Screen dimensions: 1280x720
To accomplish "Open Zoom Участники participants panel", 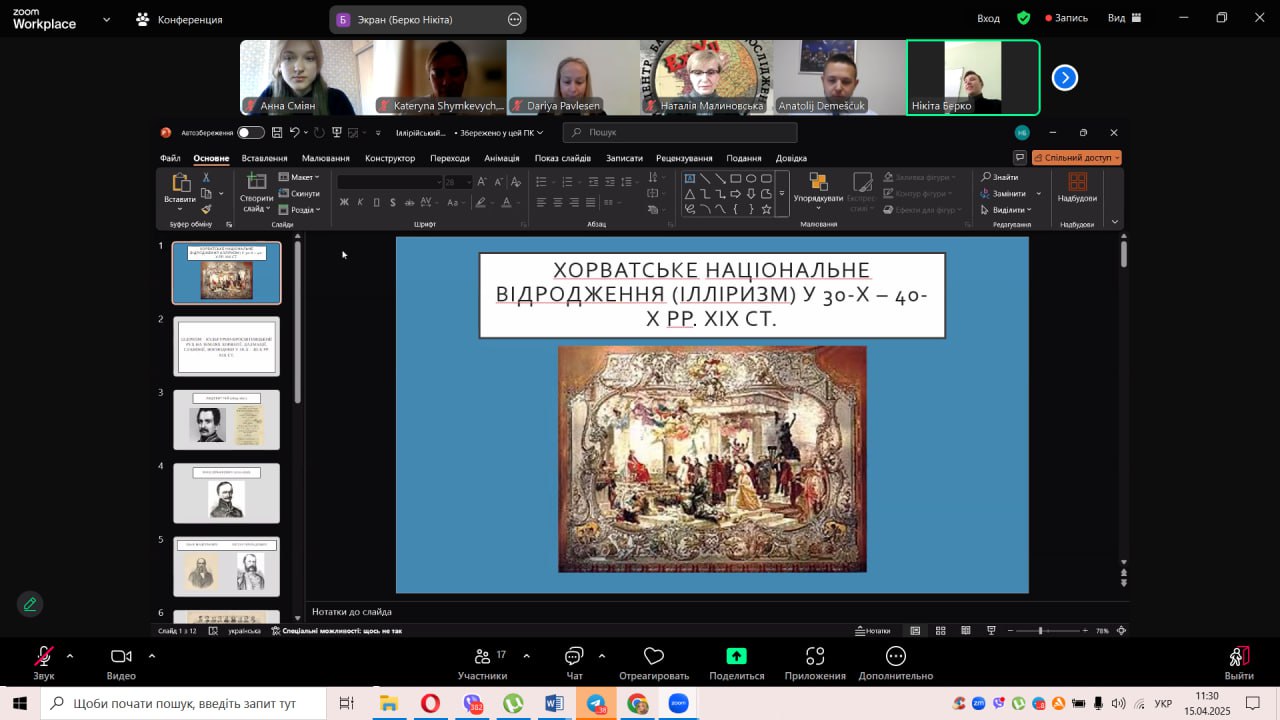I will tap(483, 662).
